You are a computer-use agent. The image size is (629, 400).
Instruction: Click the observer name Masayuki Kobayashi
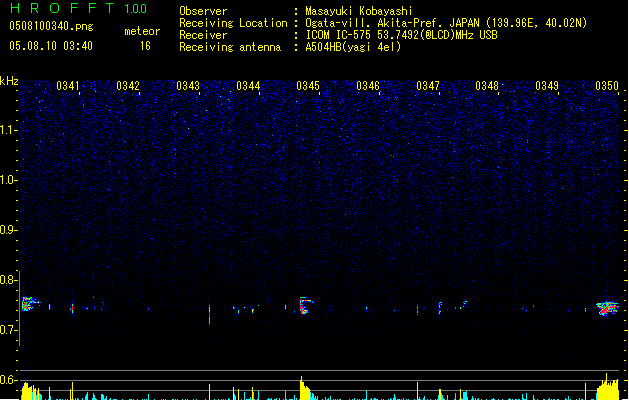[x=359, y=11]
